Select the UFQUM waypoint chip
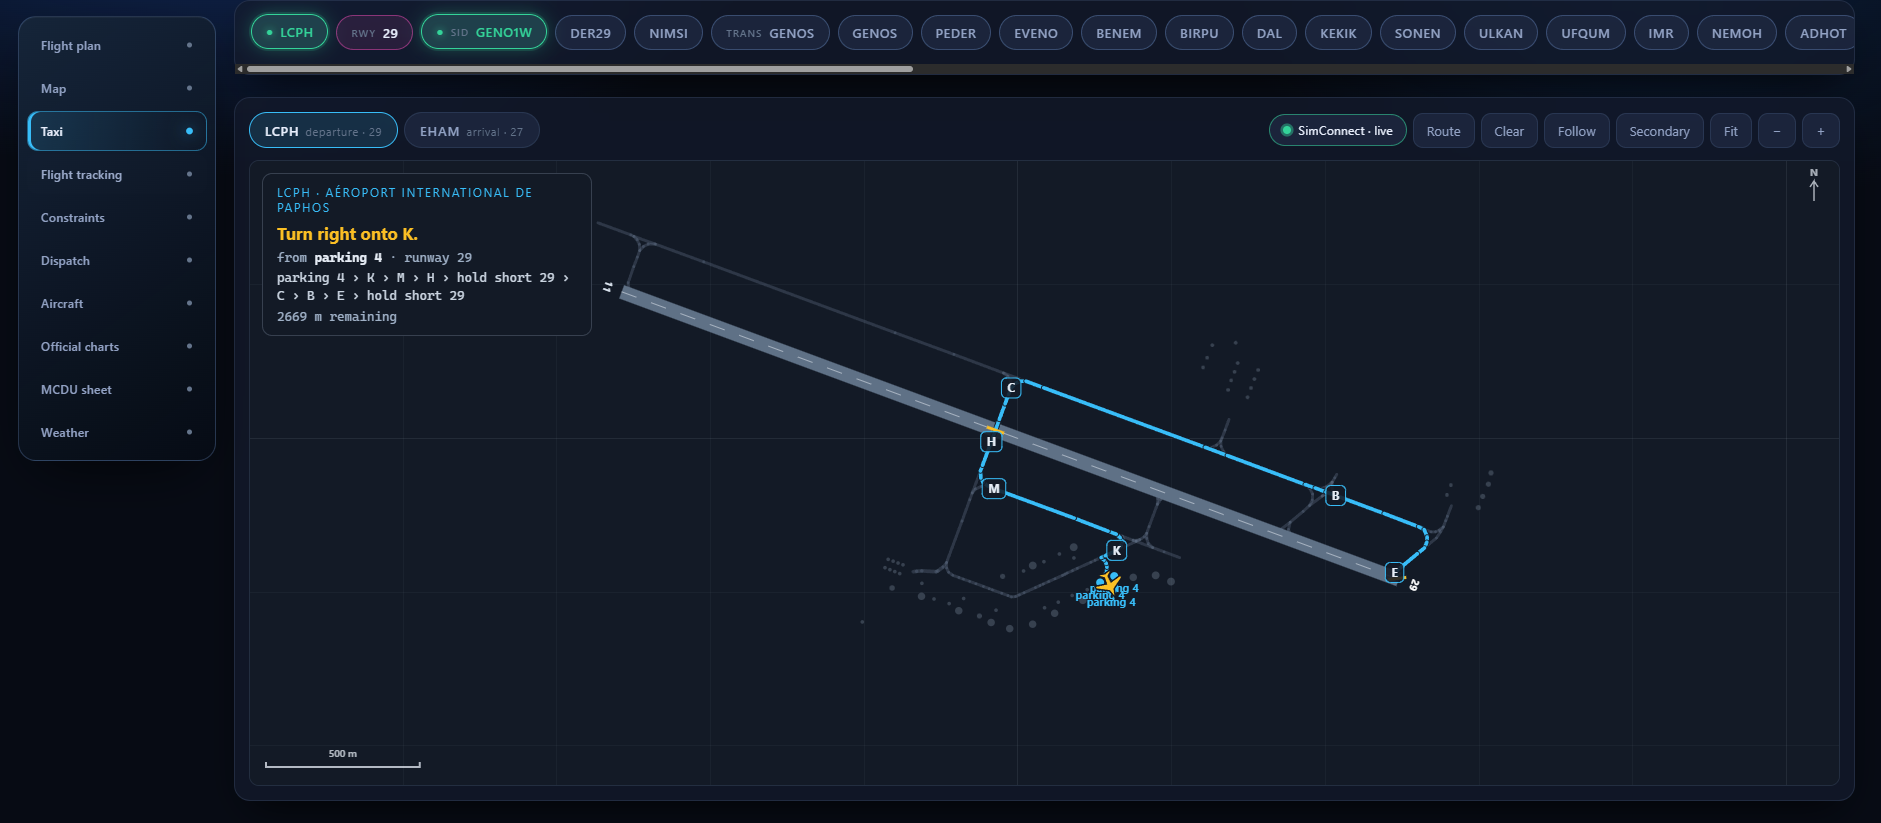Screen dimensions: 1881x823 1586,33
